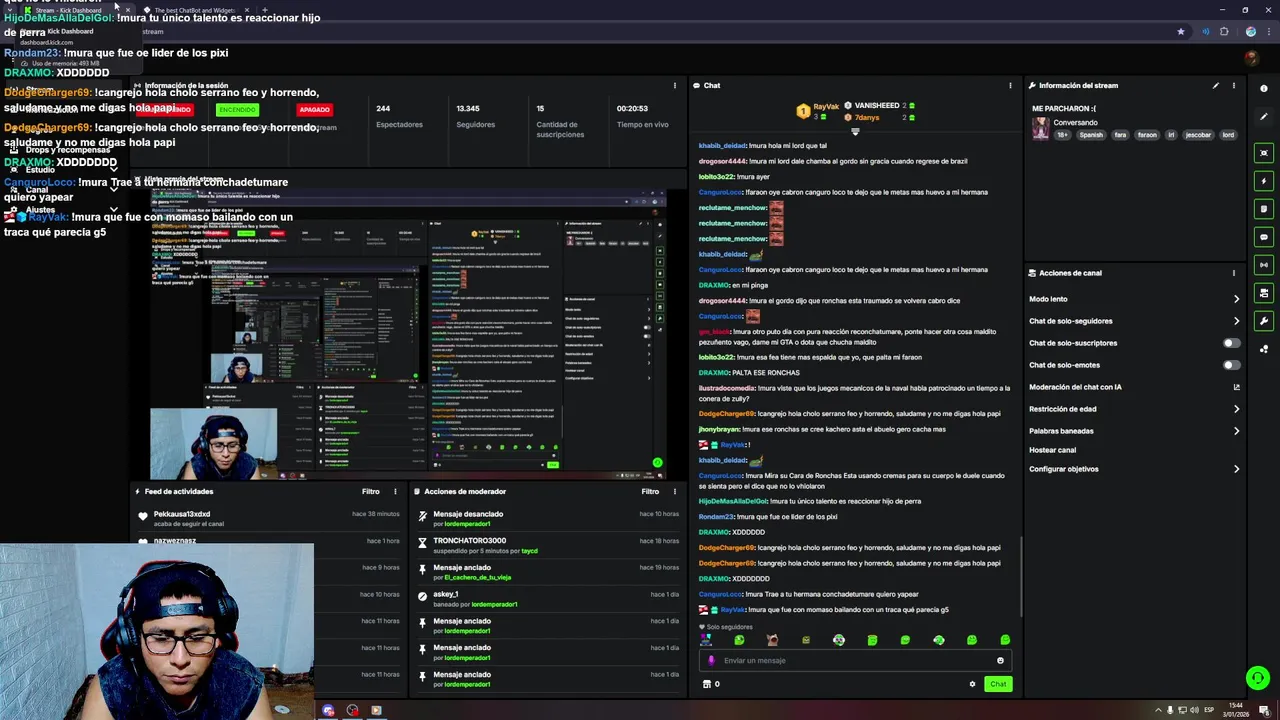Viewport: 1280px width, 720px height.
Task: Insert the first emote in the emote row
Action: [x=706, y=640]
